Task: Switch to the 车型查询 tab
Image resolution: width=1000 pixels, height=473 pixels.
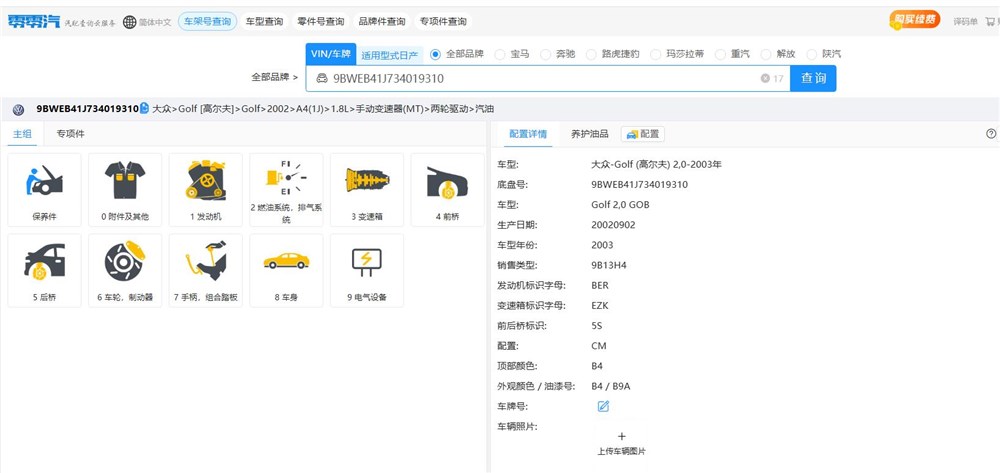Action: [x=265, y=22]
